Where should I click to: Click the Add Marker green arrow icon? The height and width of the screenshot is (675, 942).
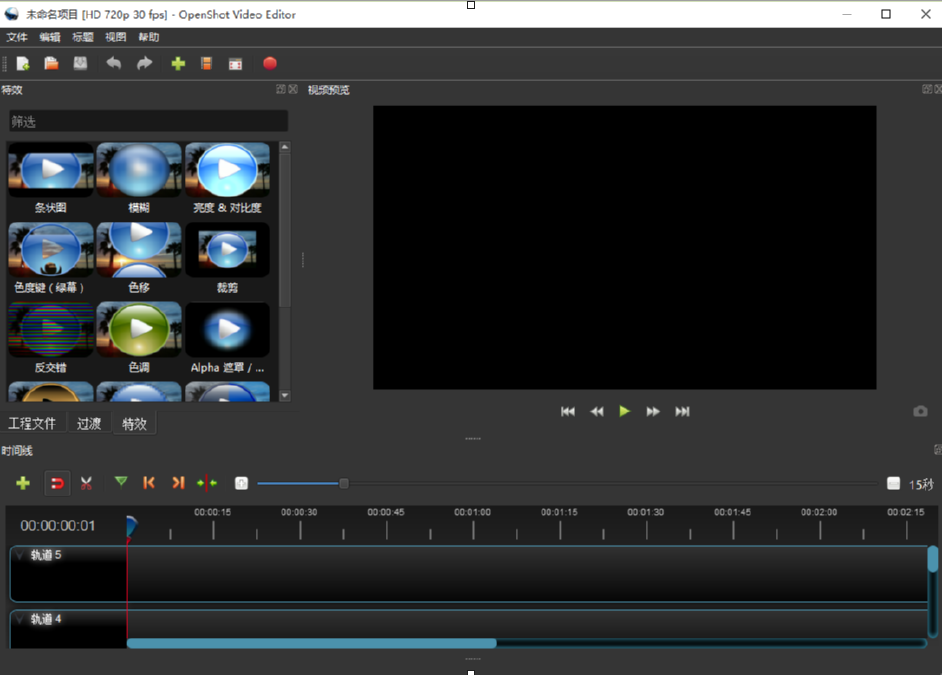(x=121, y=482)
